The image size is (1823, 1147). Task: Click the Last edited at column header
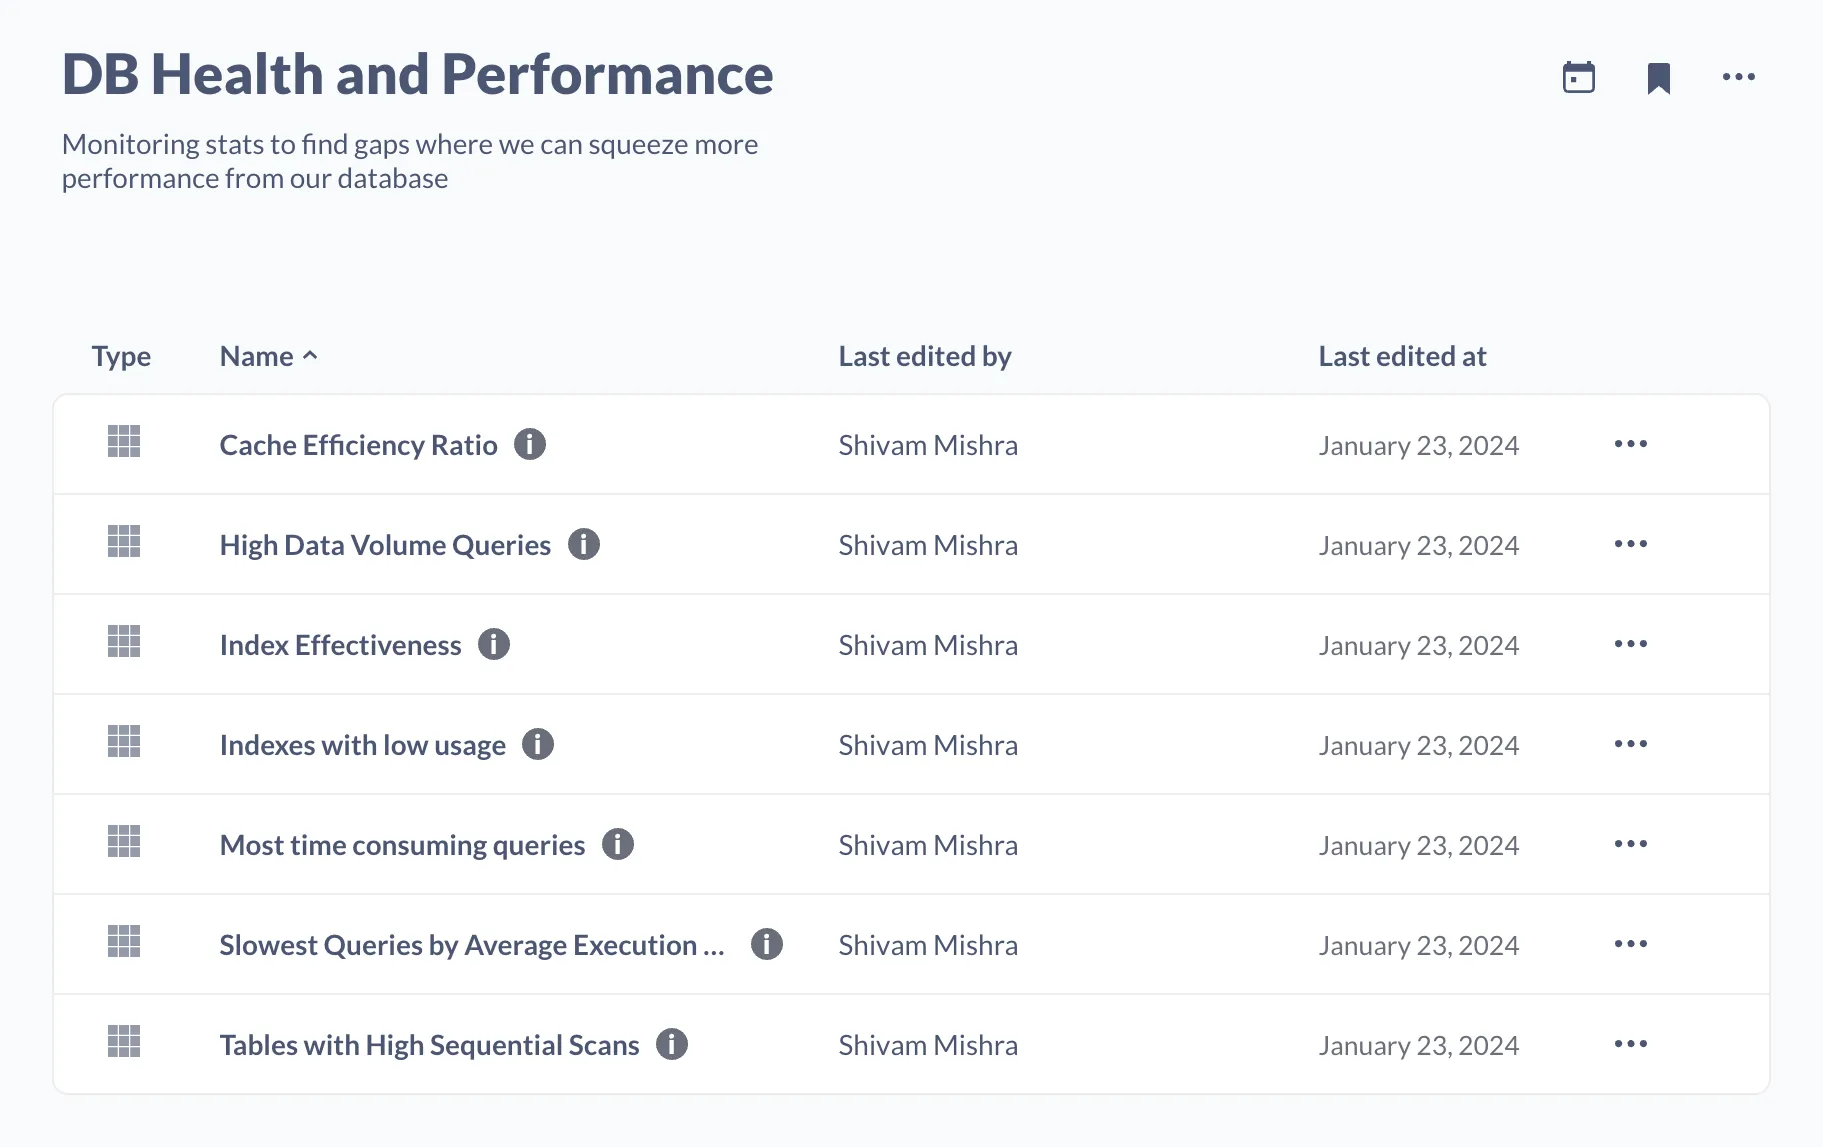1402,356
